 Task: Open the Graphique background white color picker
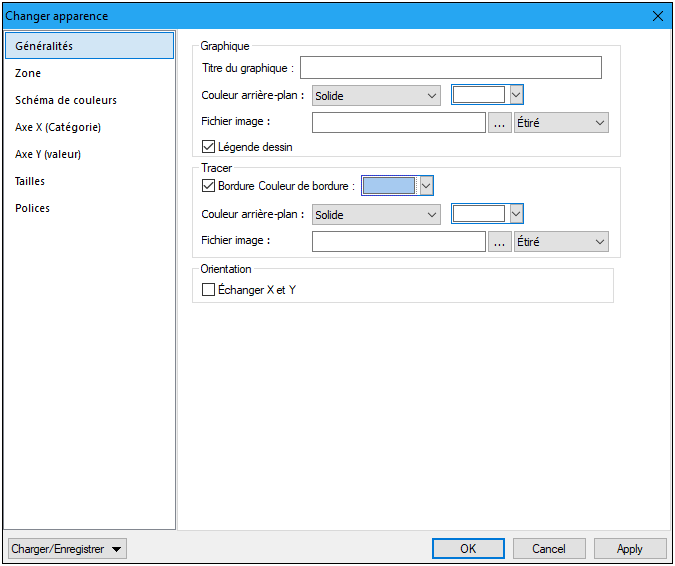[x=479, y=96]
